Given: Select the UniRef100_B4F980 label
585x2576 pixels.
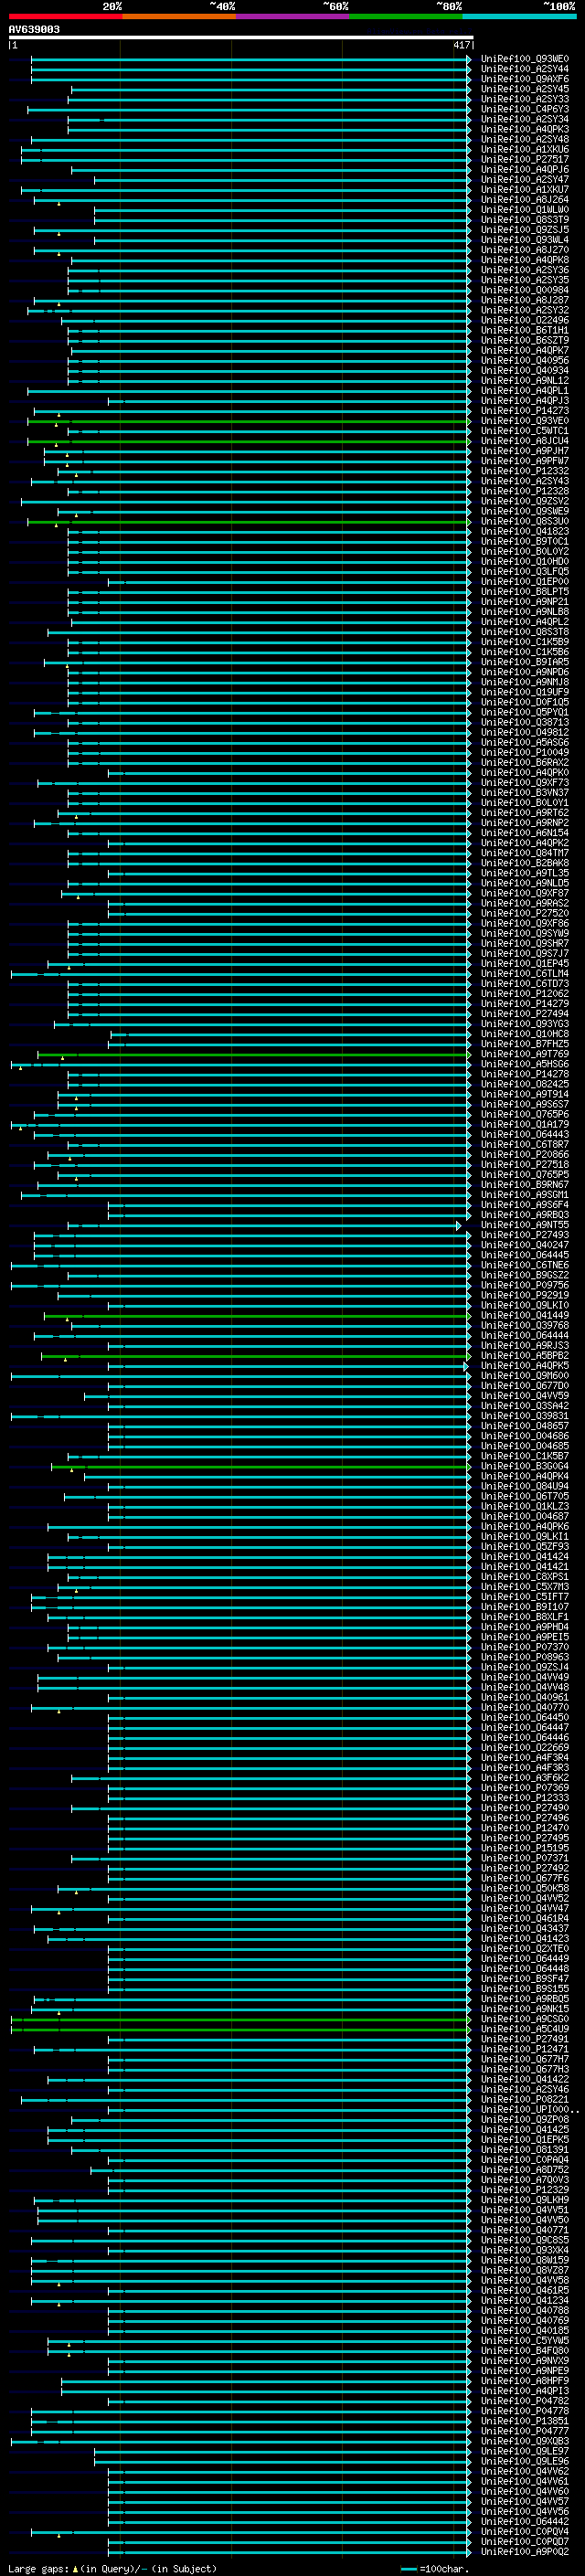Looking at the screenshot, I should (x=524, y=2351).
